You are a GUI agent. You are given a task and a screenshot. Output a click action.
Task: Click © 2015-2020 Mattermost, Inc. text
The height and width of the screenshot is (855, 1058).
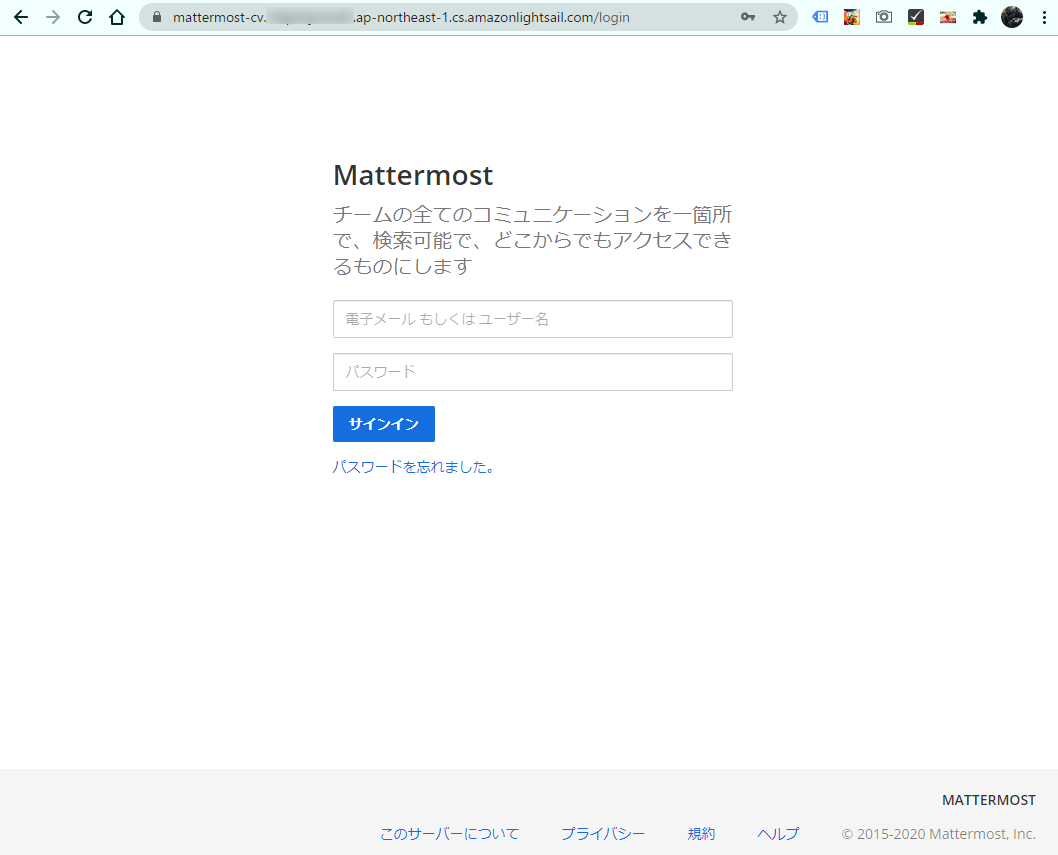coord(938,834)
